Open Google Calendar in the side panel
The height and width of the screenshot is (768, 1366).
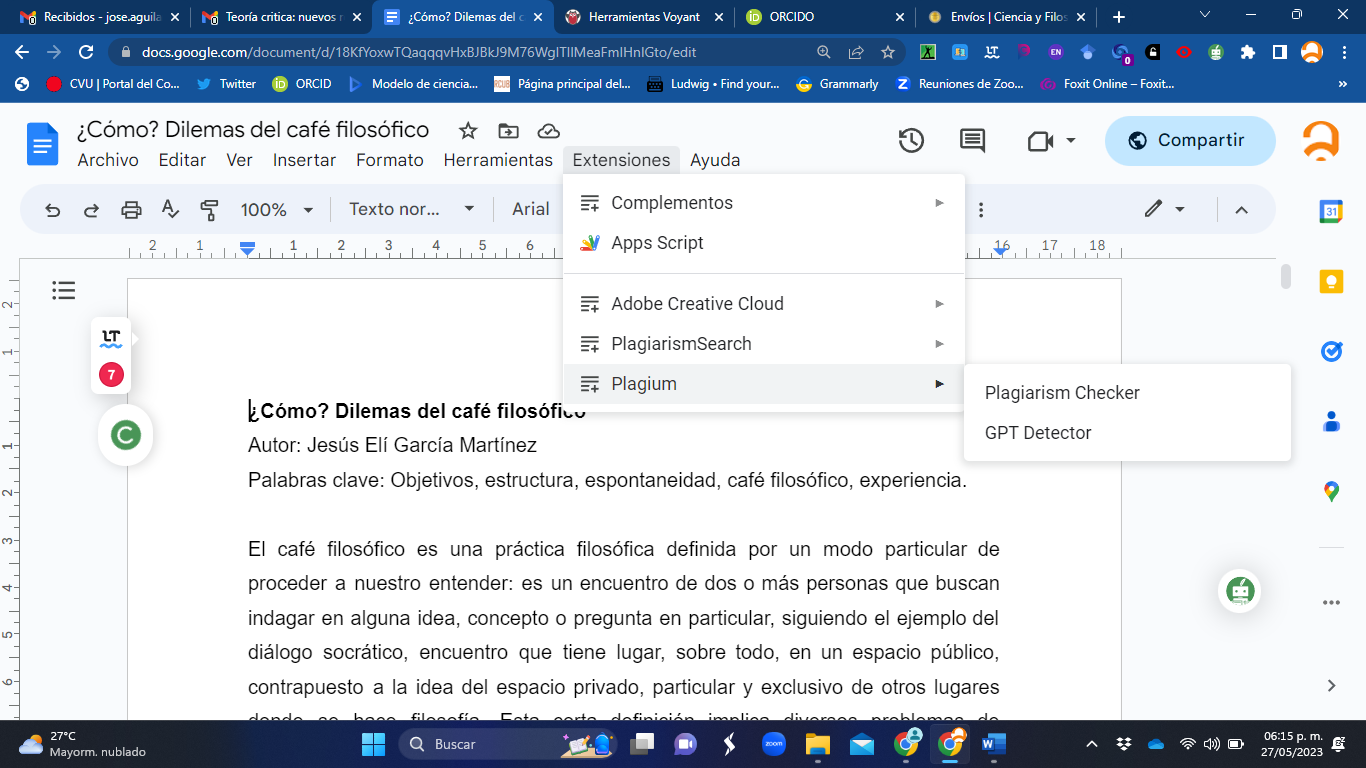click(x=1331, y=211)
